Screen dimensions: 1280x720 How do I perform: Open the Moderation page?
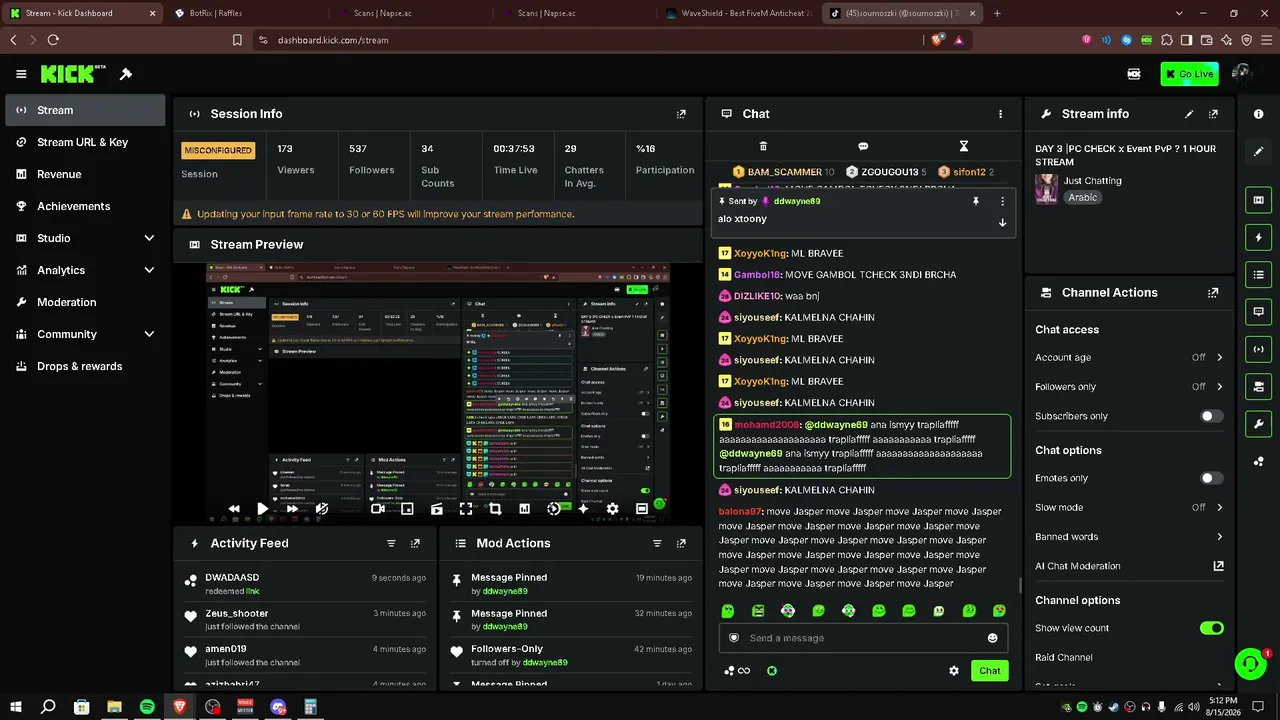(85, 302)
